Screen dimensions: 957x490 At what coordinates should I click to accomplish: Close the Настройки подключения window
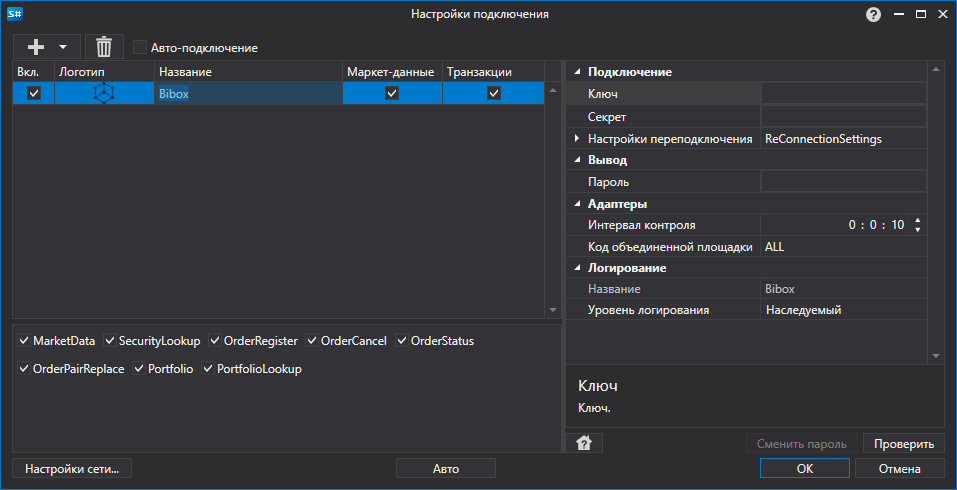942,15
